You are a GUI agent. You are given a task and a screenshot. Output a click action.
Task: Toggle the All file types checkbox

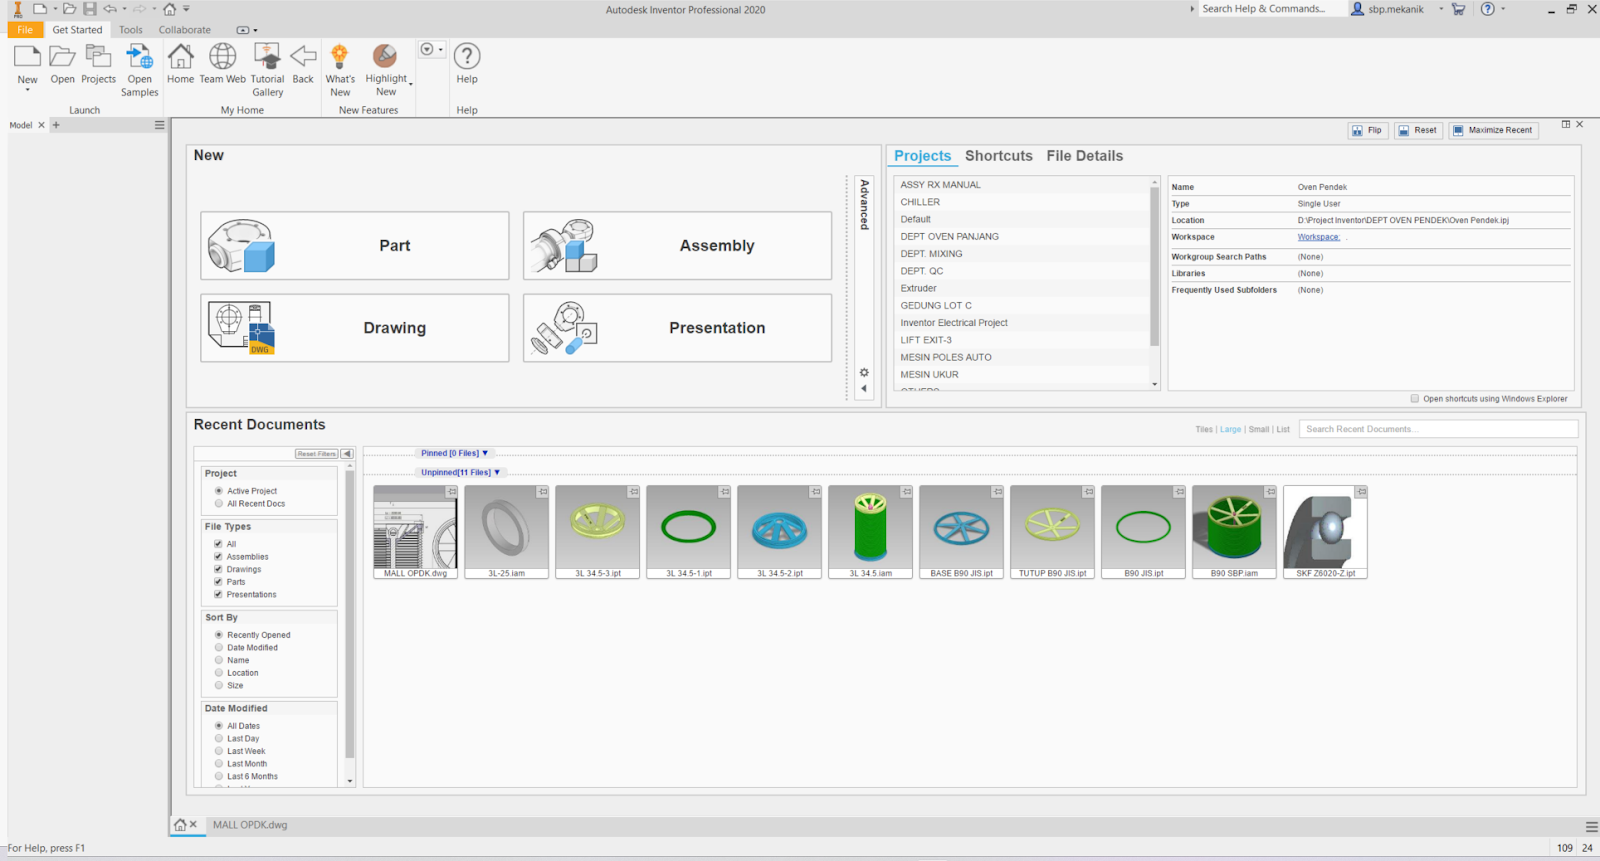pyautogui.click(x=218, y=544)
